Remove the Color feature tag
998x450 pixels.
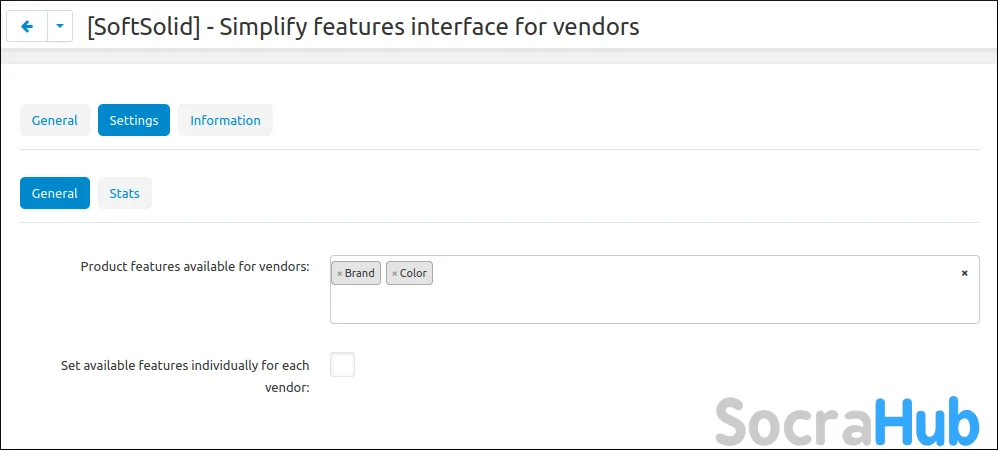coord(394,273)
